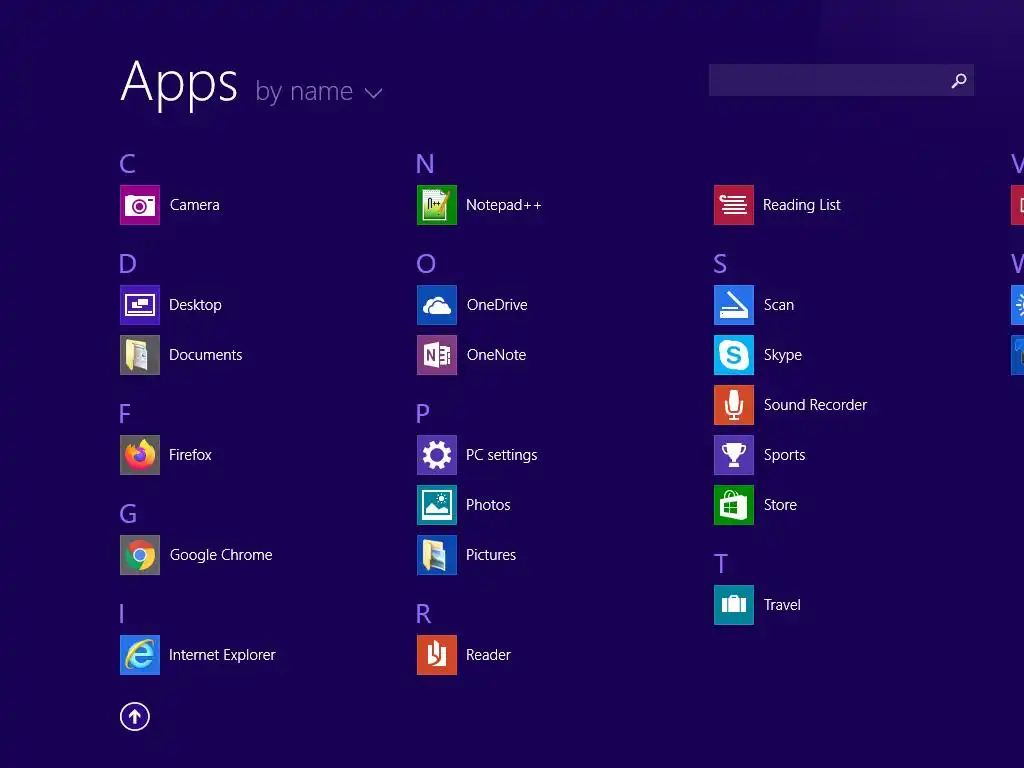This screenshot has height=768, width=1024.
Task: Select the N group letter header
Action: 425,164
